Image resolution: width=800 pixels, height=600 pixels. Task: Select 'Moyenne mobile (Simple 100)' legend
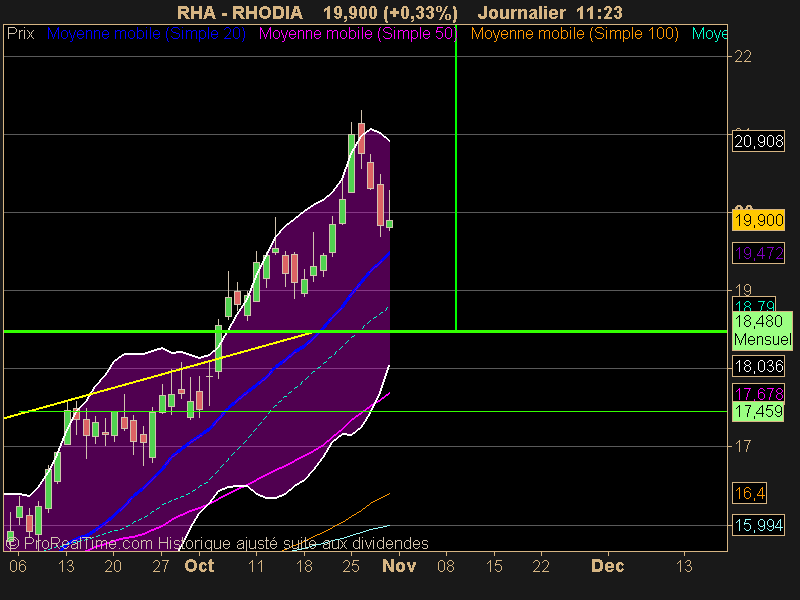[574, 34]
